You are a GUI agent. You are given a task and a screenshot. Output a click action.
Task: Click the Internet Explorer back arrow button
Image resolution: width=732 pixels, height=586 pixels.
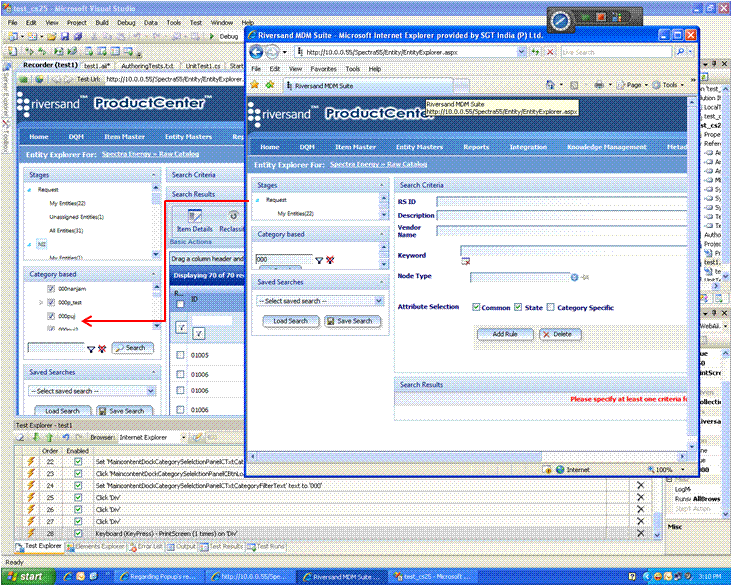pyautogui.click(x=256, y=52)
